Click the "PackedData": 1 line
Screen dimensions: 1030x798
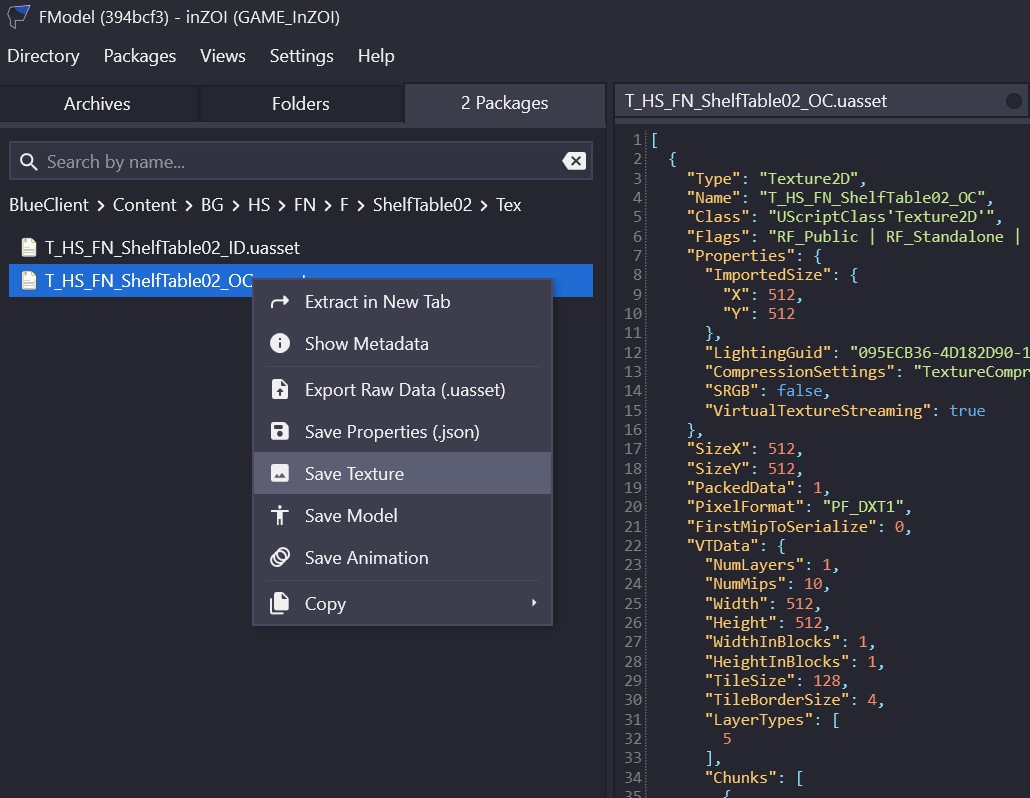pyautogui.click(x=758, y=488)
